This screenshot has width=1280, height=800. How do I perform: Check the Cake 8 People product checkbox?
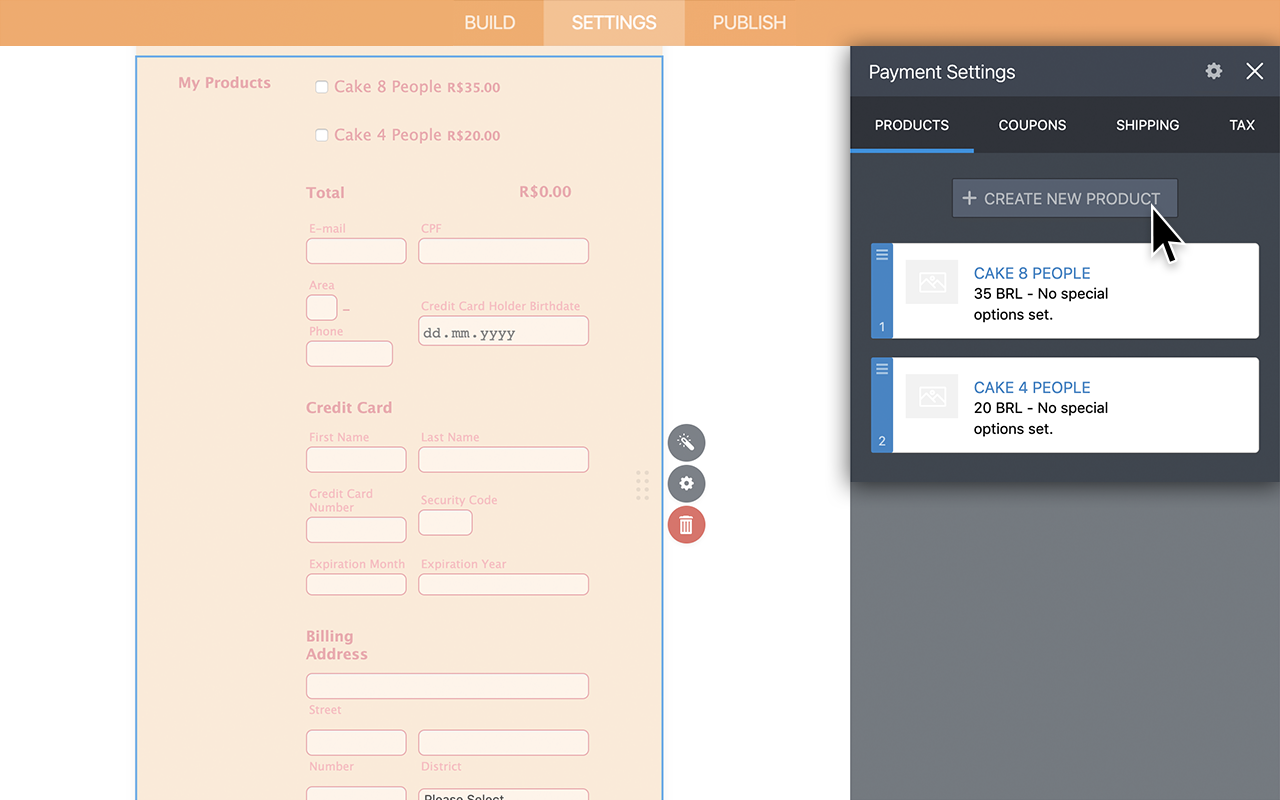(322, 87)
